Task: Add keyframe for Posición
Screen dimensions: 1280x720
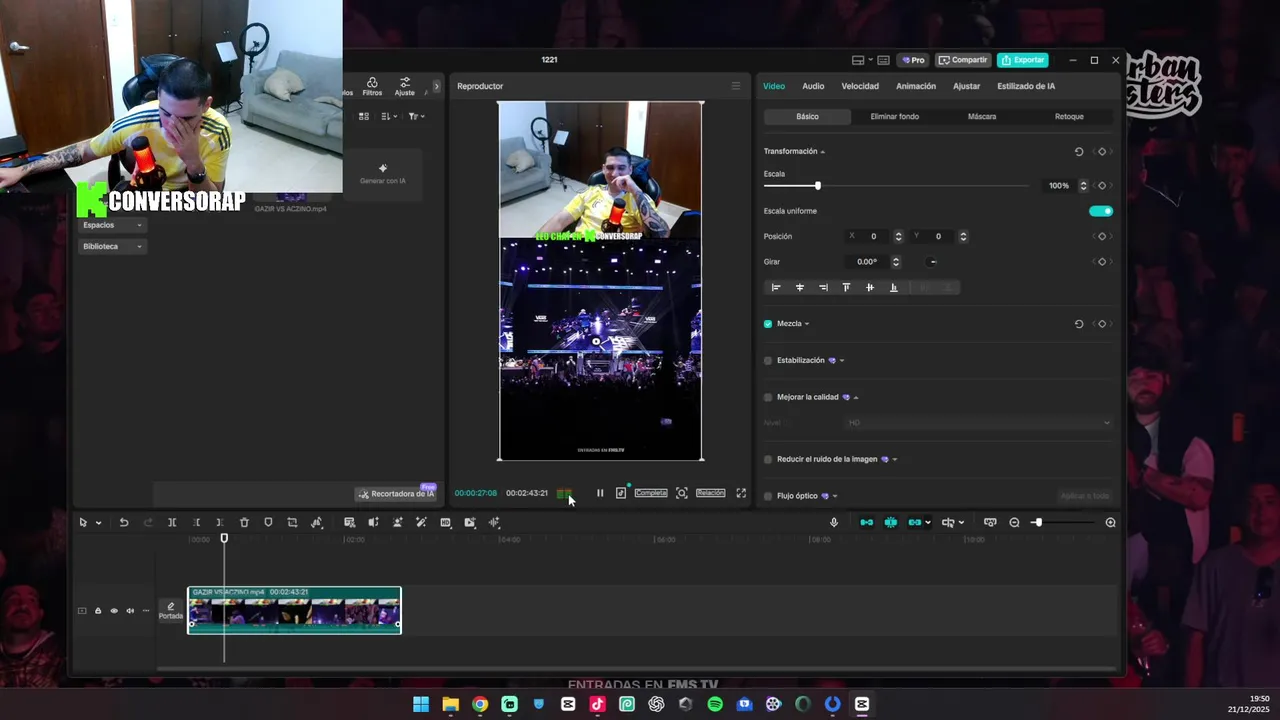Action: point(1102,237)
